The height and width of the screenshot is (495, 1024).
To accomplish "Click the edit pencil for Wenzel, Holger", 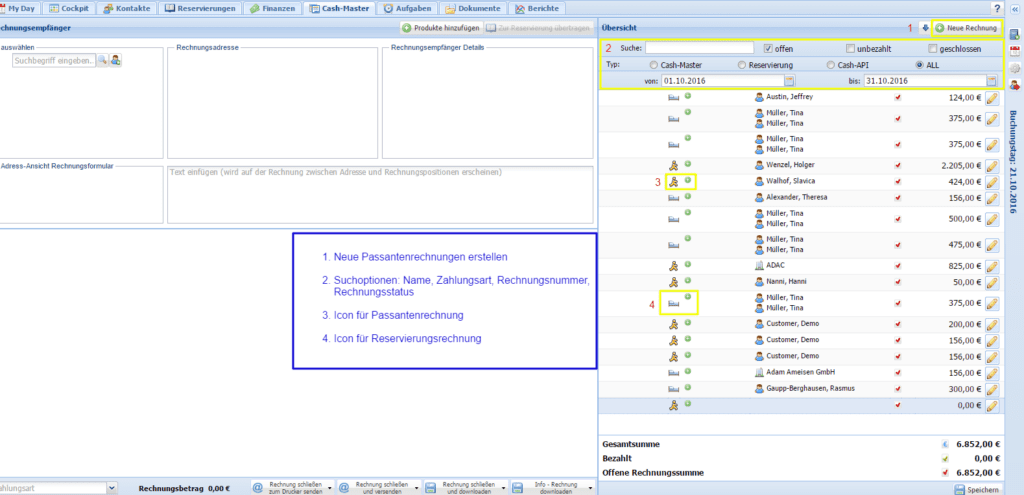I will tap(992, 164).
